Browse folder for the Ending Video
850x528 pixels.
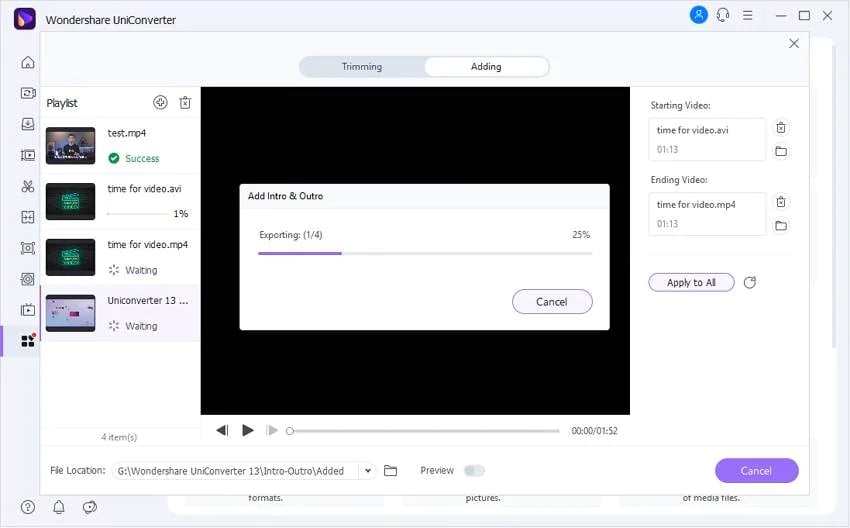pyautogui.click(x=781, y=226)
